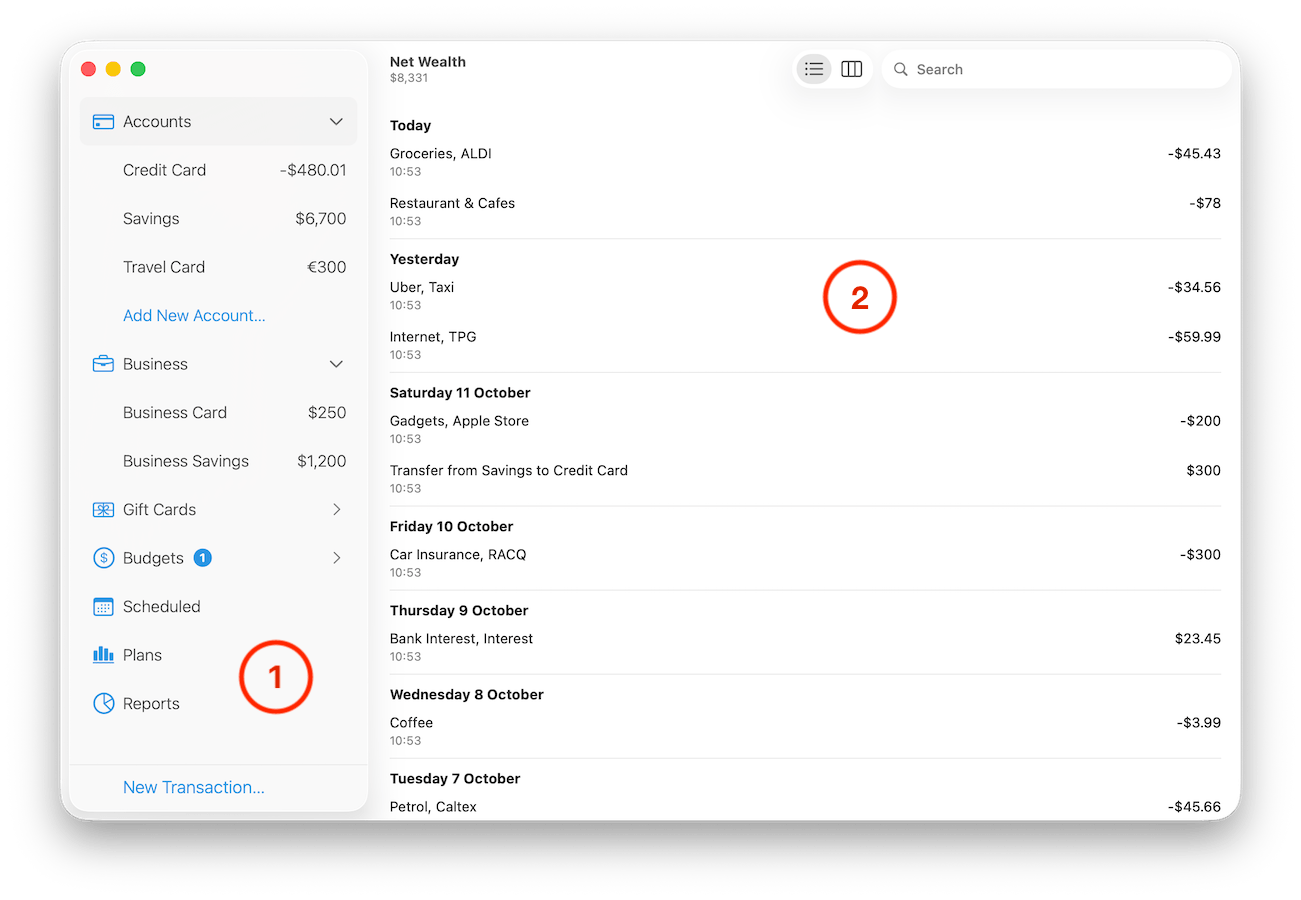The height and width of the screenshot is (900, 1301).
Task: Click the -$34.56 amount
Action: [1194, 287]
